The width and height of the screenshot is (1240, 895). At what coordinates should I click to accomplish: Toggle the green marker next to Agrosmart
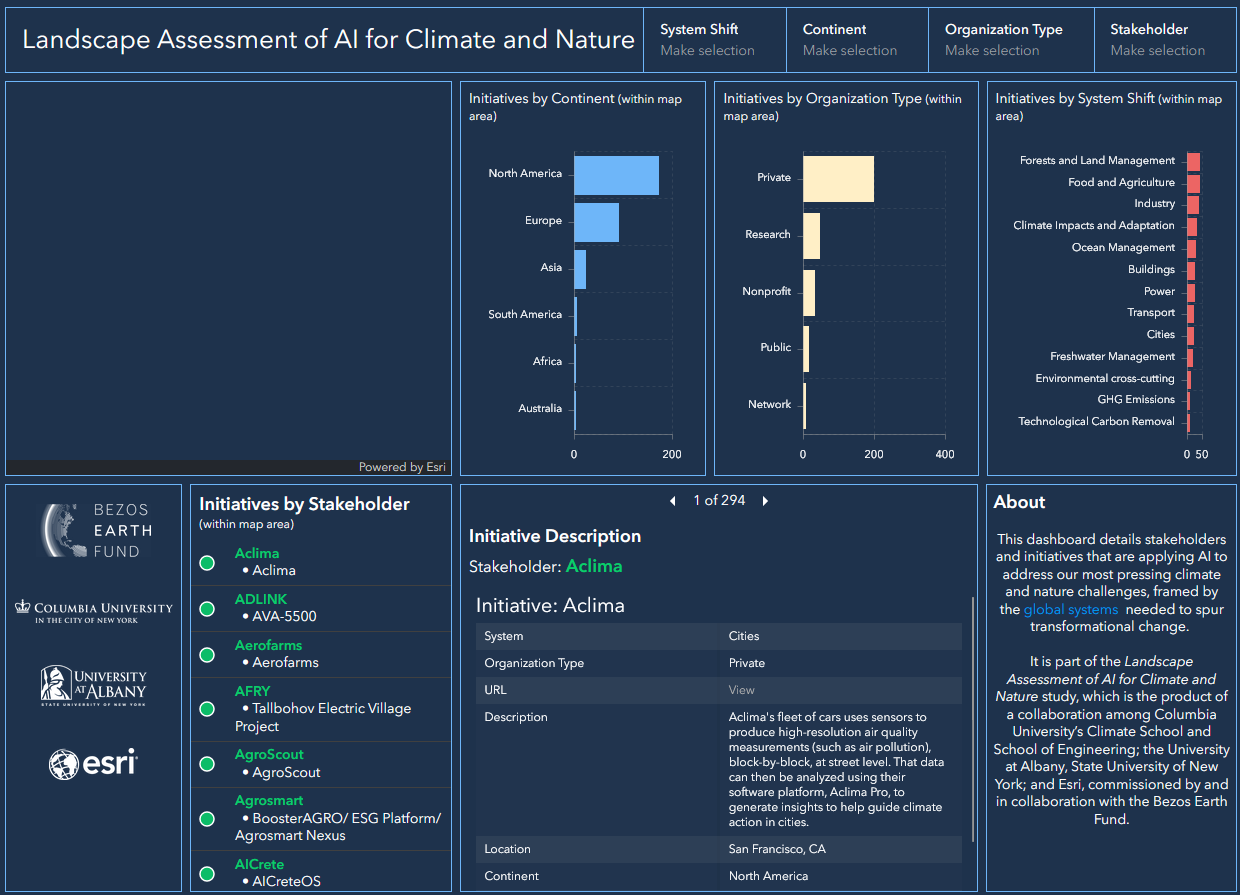coord(206,819)
